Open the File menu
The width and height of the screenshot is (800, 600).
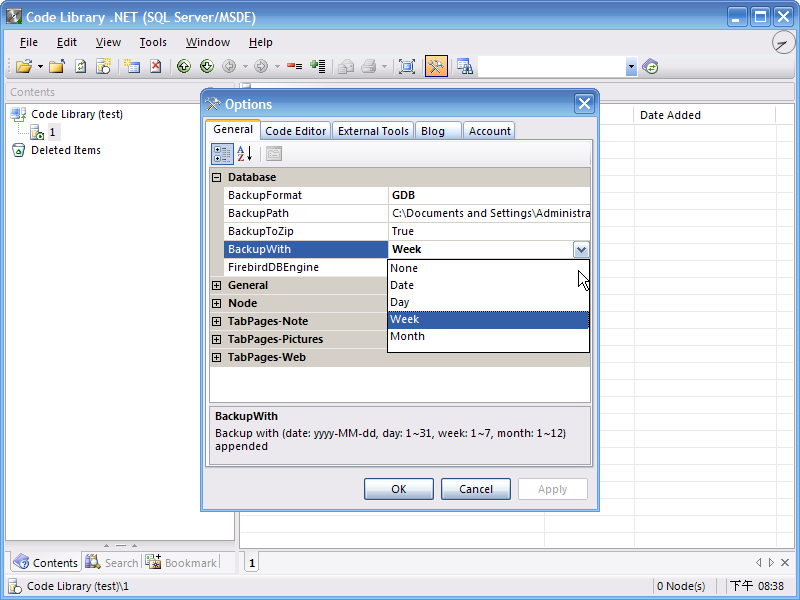(29, 42)
